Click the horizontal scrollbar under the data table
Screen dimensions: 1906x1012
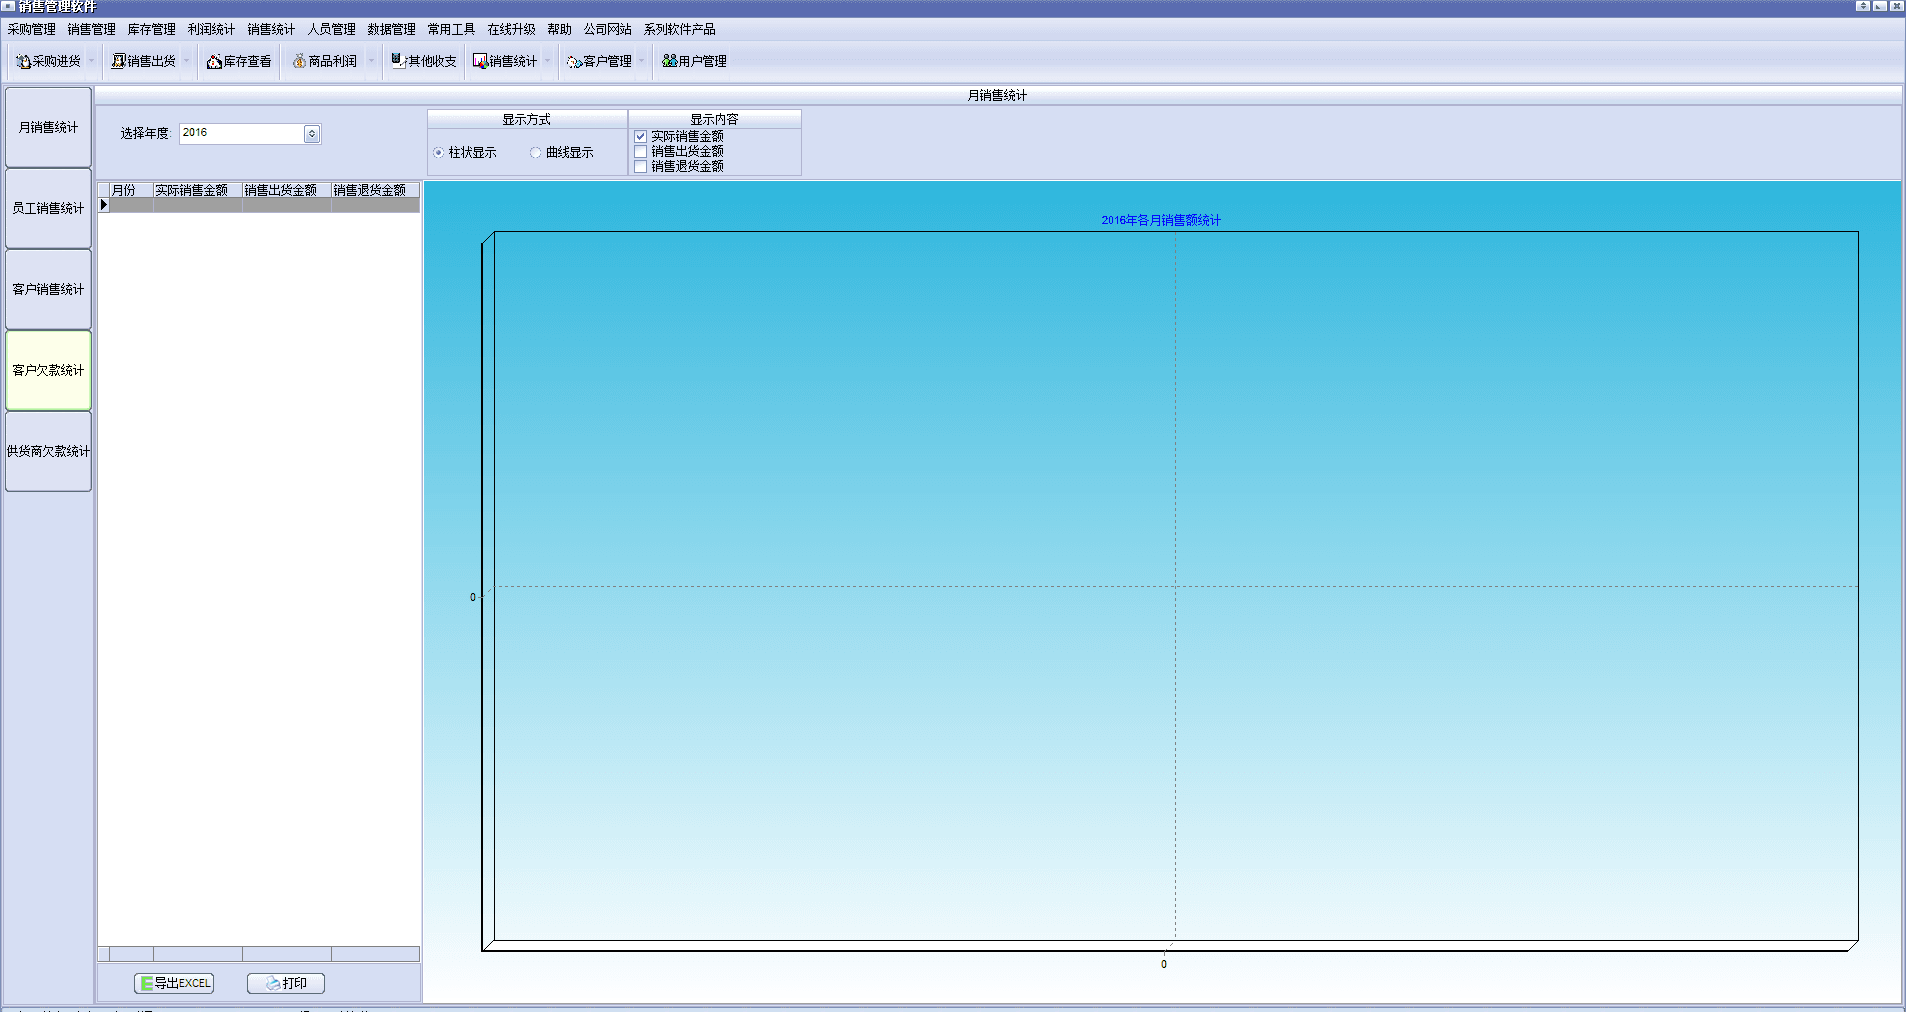[258, 954]
